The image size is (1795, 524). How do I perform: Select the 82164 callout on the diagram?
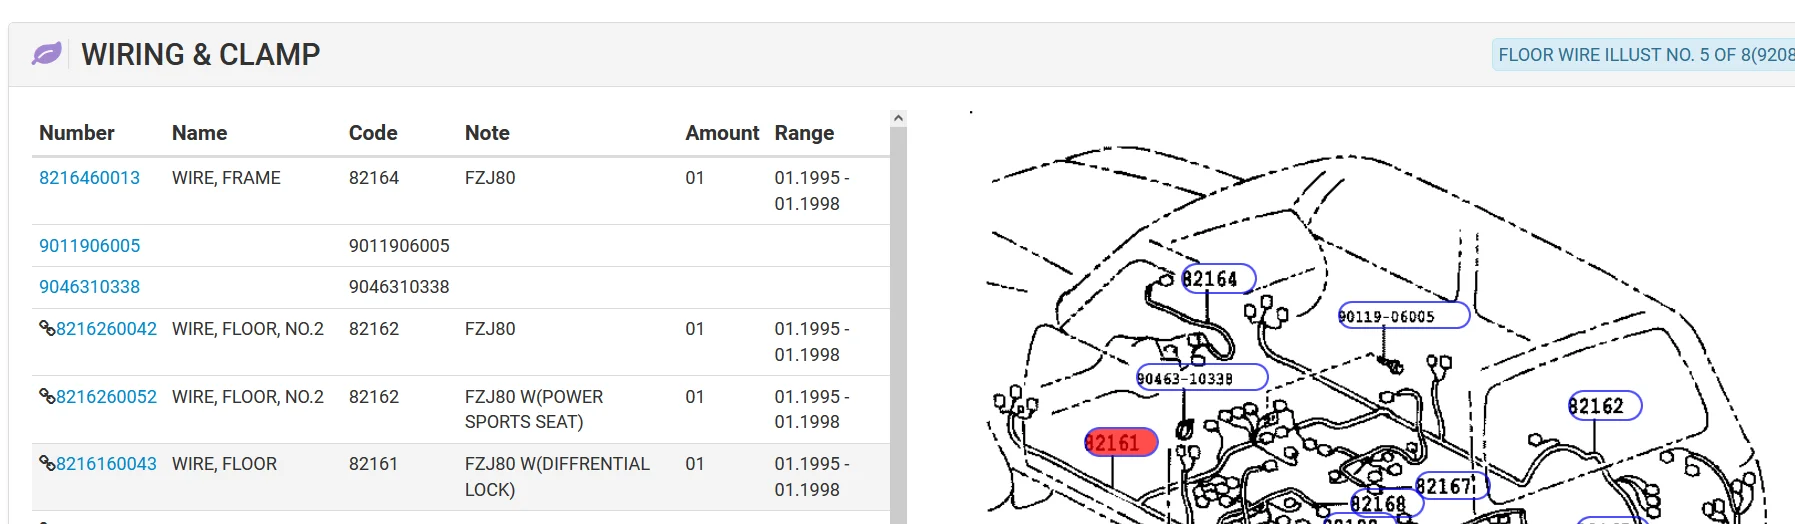1218,279
